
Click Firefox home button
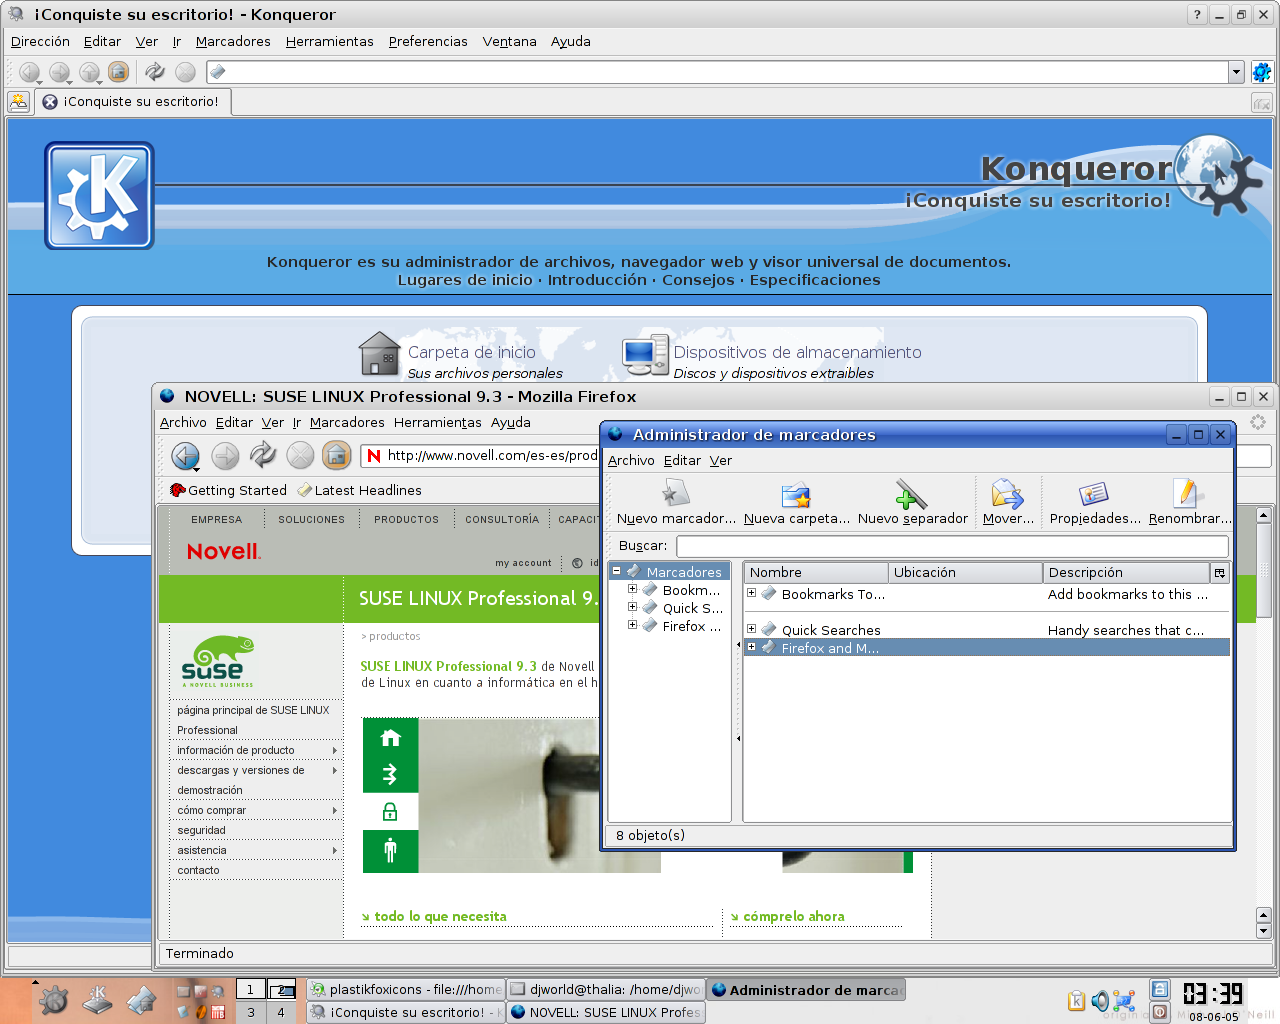point(337,455)
